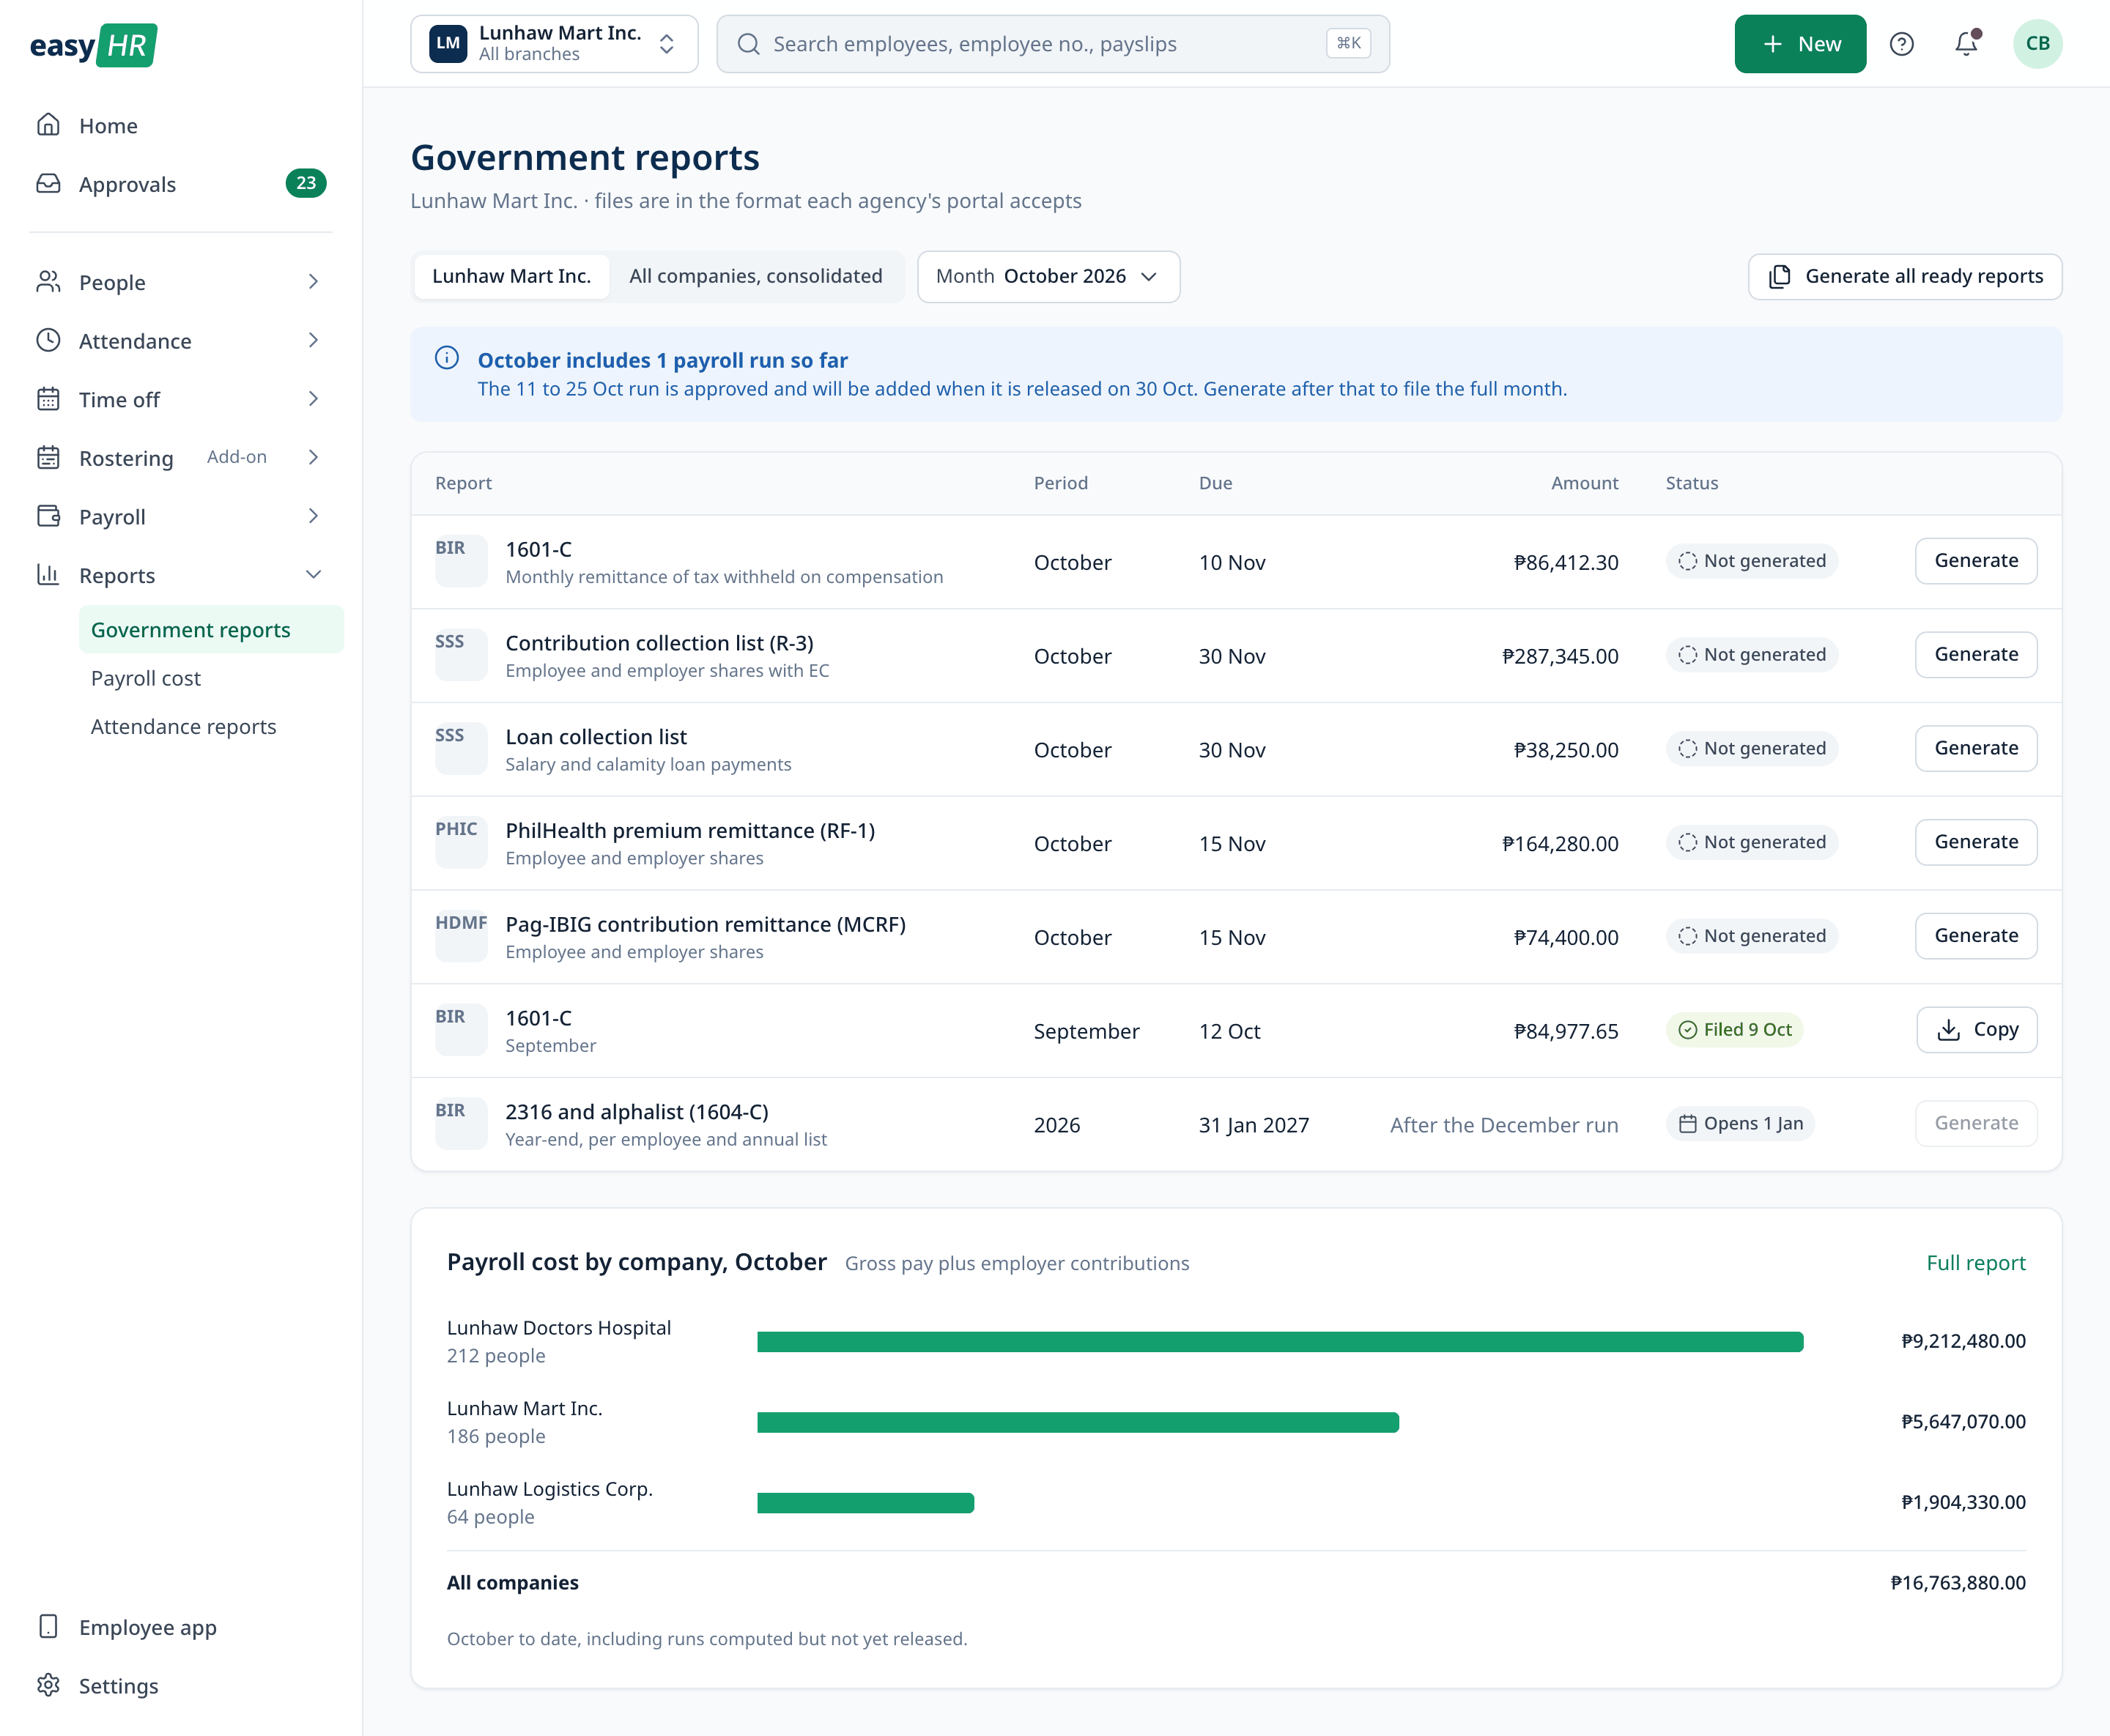
Task: Click the Approvals 23 count badge
Action: [306, 184]
